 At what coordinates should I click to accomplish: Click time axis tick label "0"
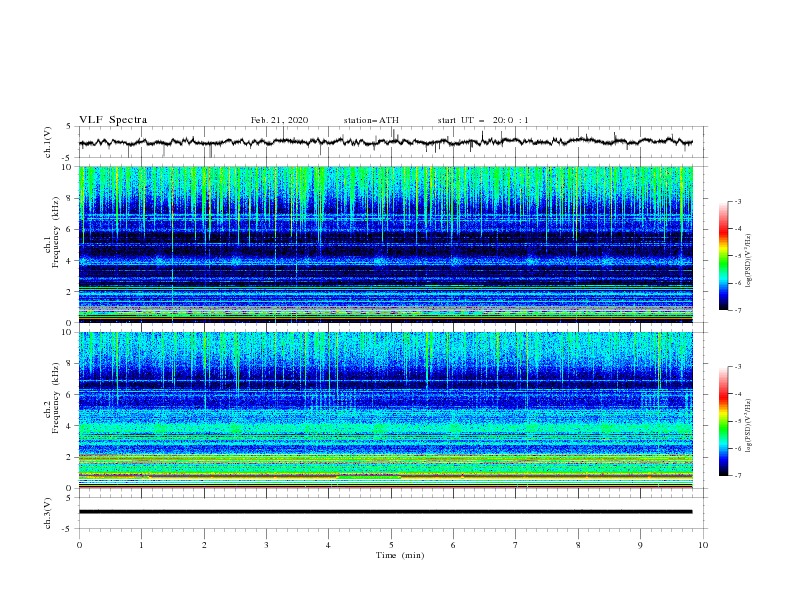pos(79,545)
